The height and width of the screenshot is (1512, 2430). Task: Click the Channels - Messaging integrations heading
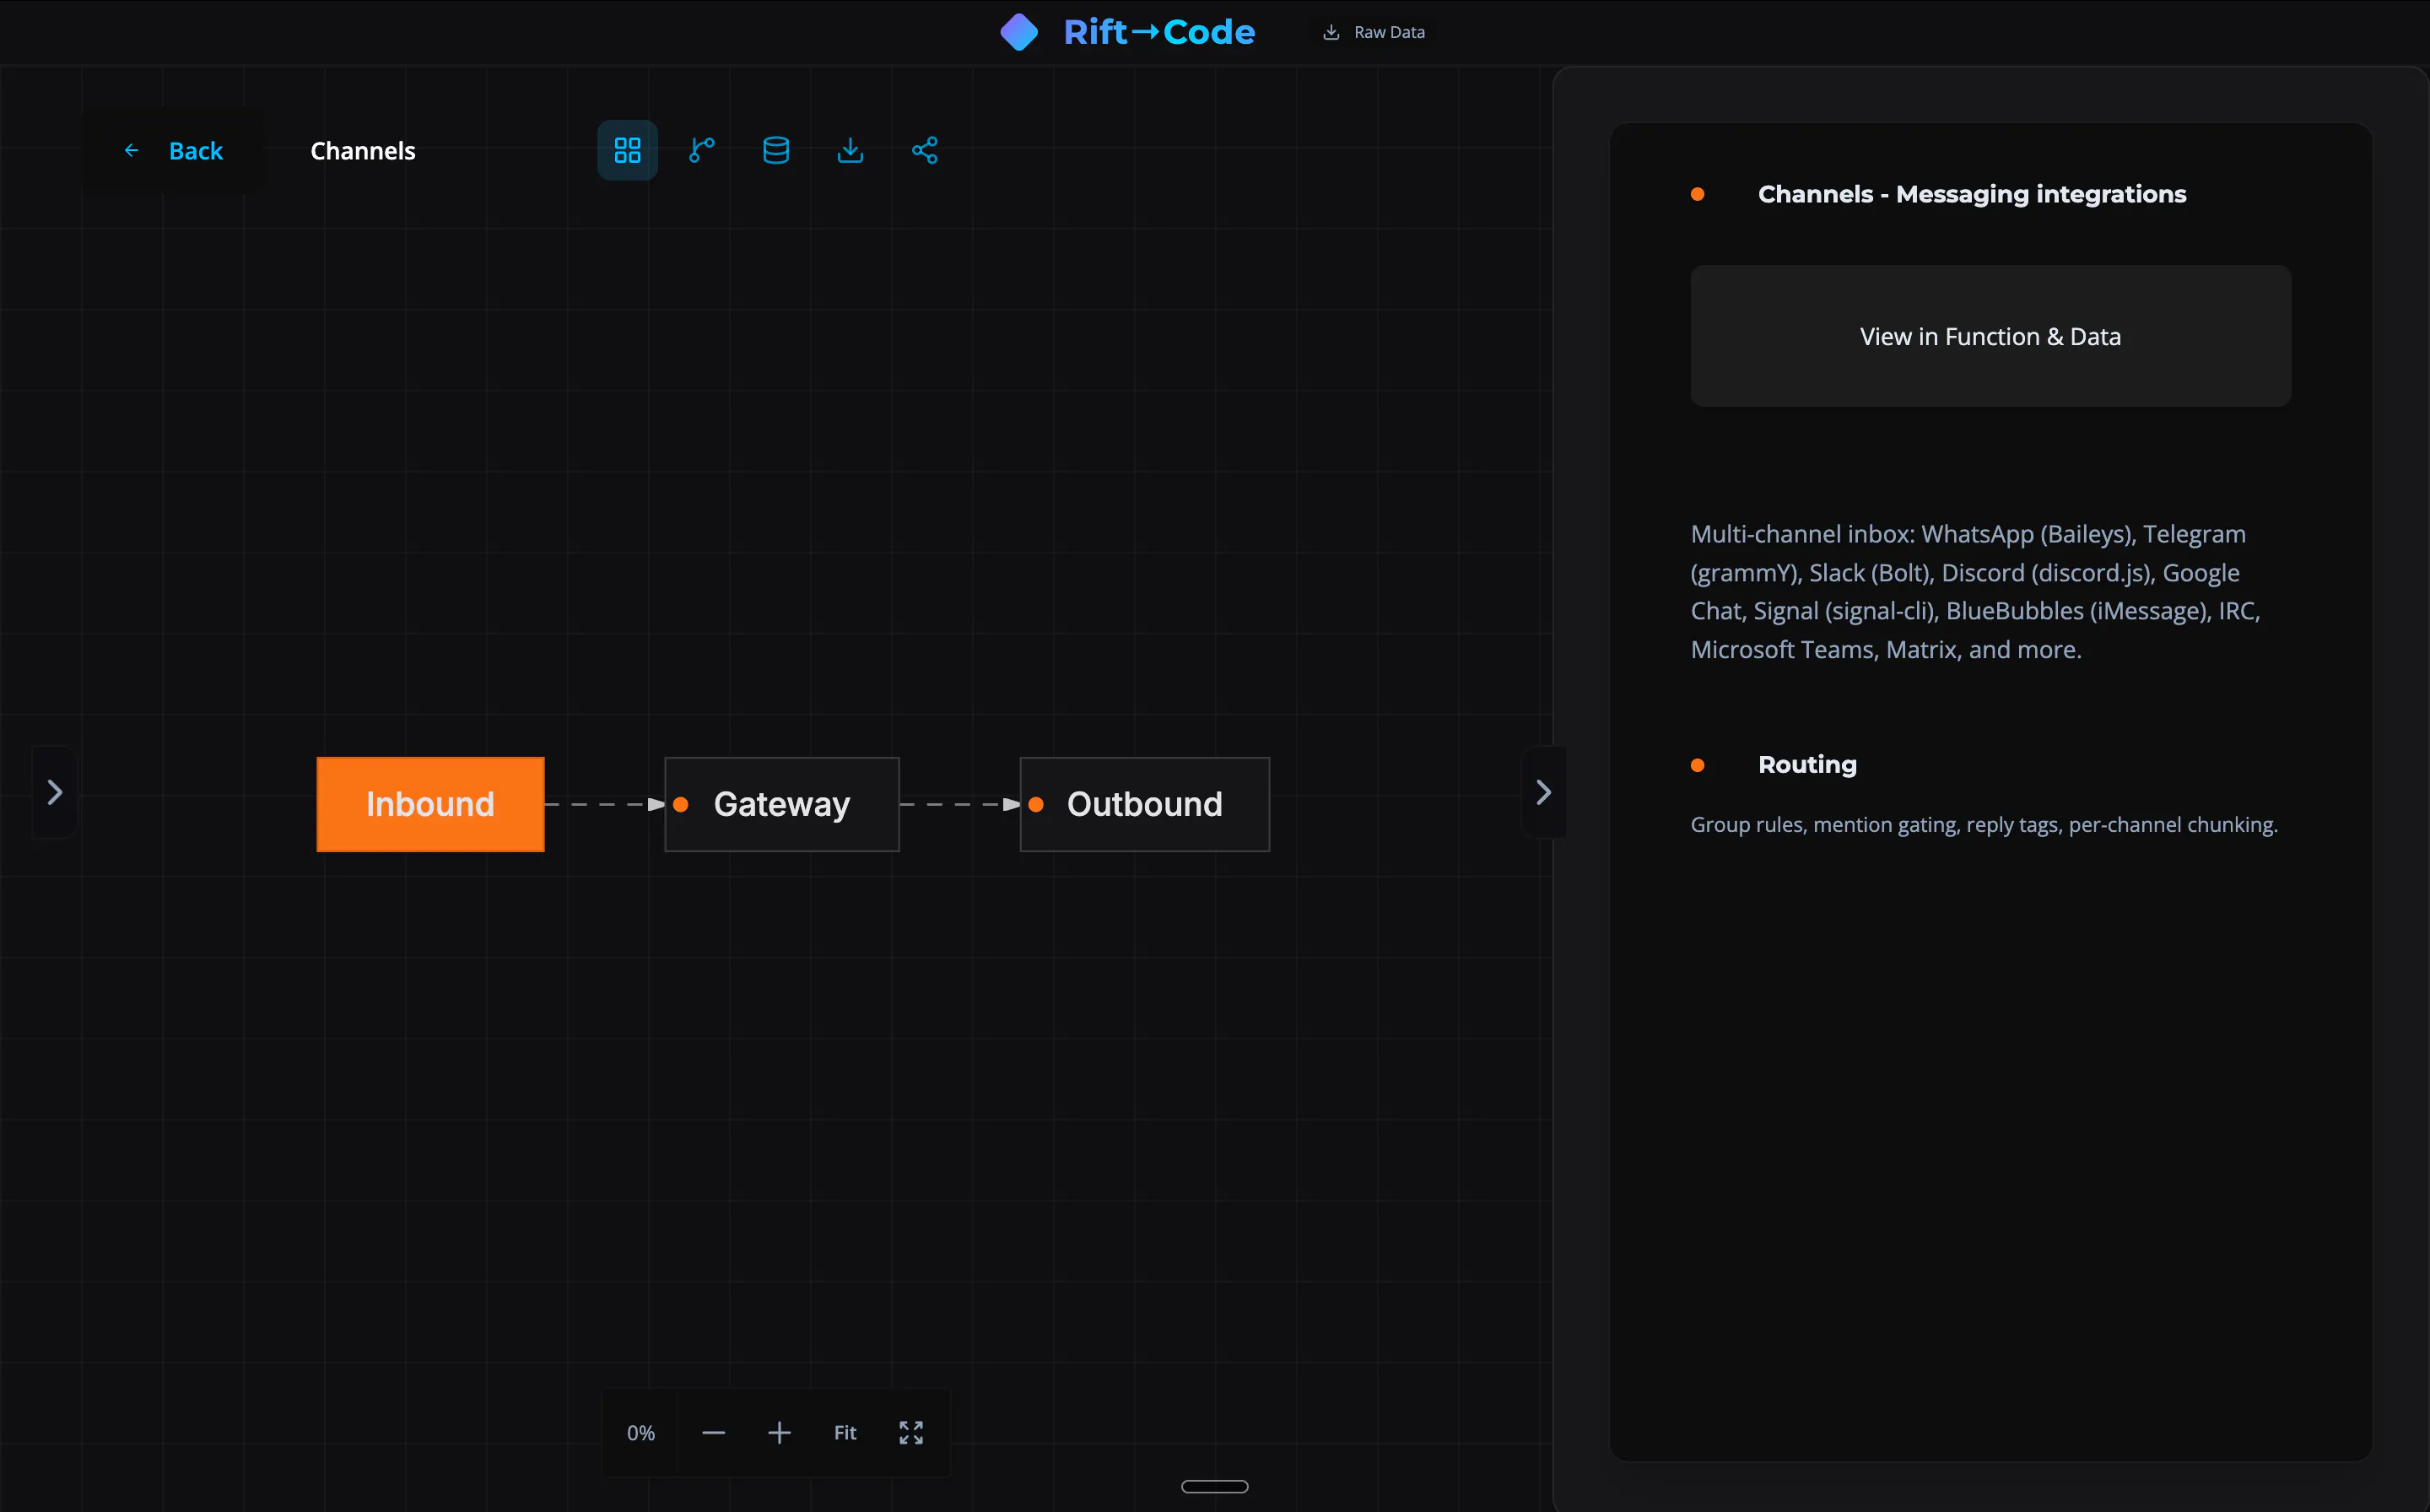1972,194
